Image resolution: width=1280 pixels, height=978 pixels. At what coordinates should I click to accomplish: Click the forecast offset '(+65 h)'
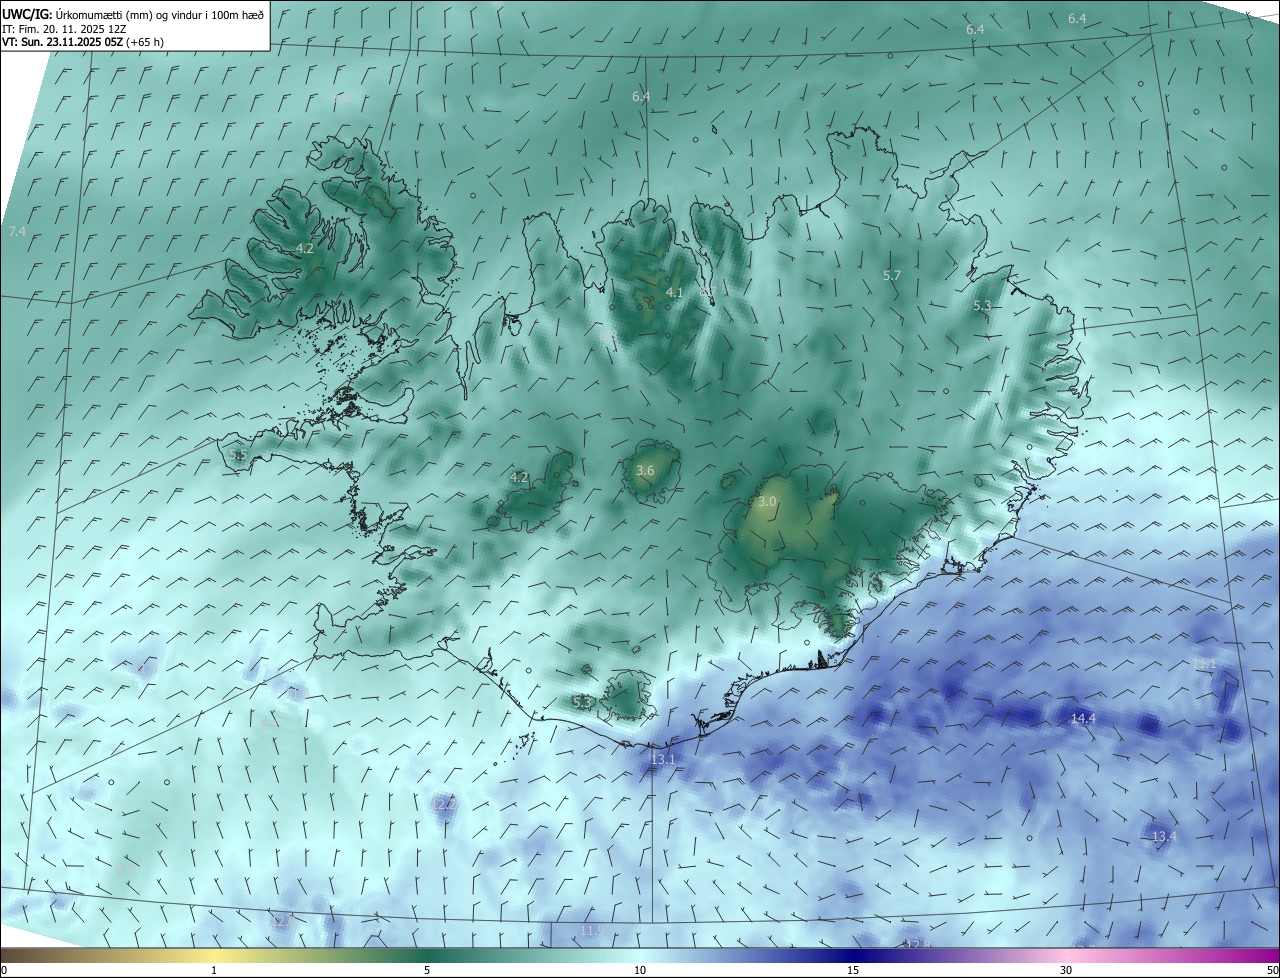pos(146,42)
